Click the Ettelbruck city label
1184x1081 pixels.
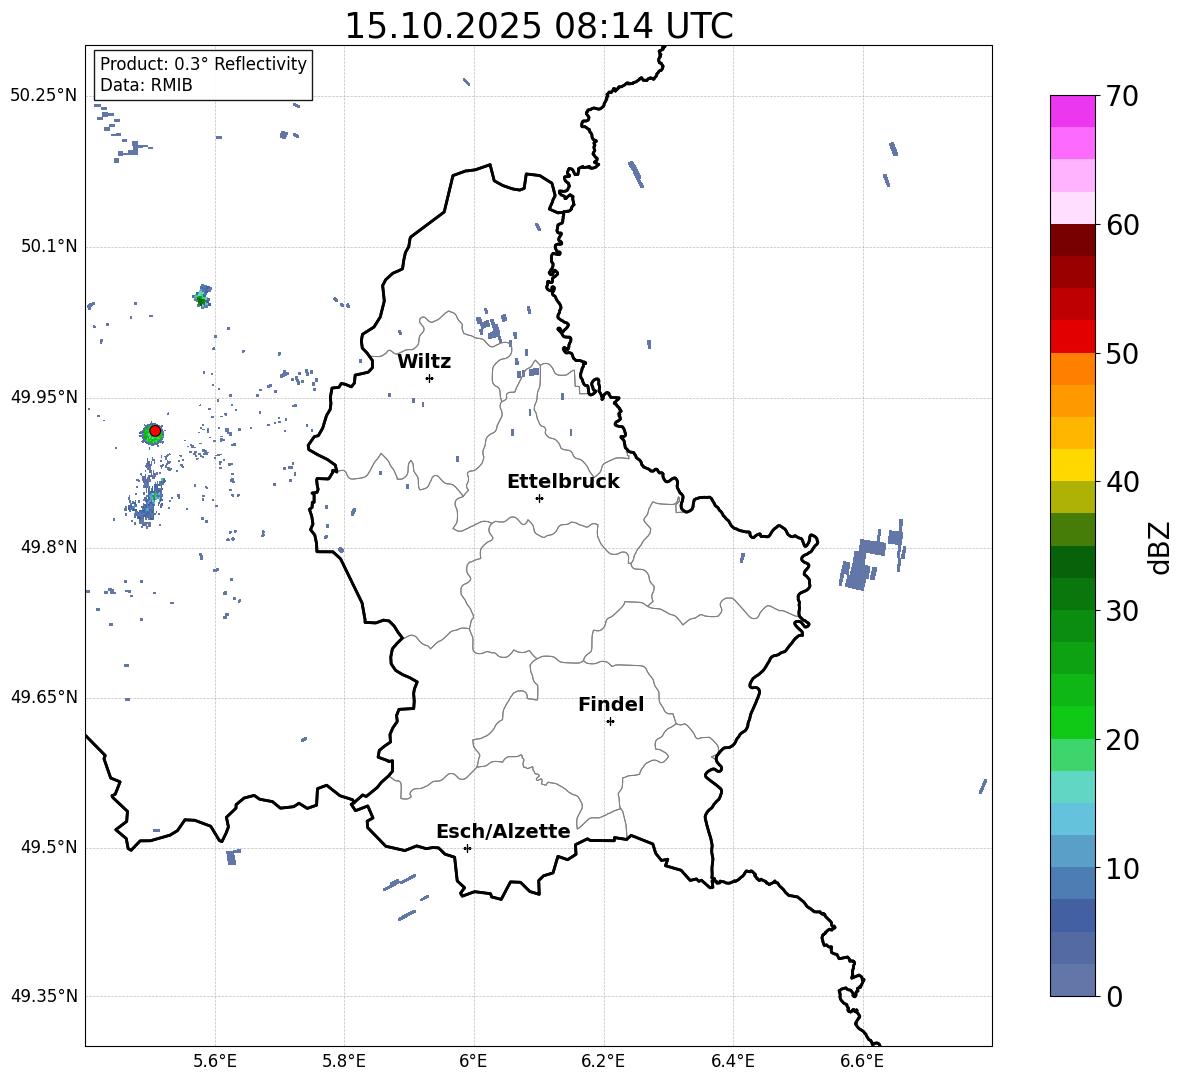click(563, 482)
